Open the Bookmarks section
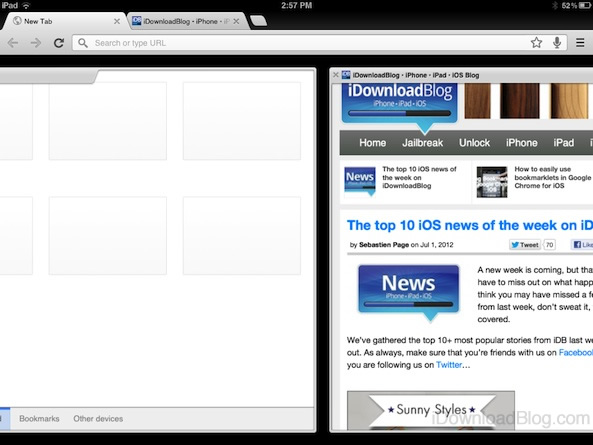The width and height of the screenshot is (593, 445). [x=39, y=419]
